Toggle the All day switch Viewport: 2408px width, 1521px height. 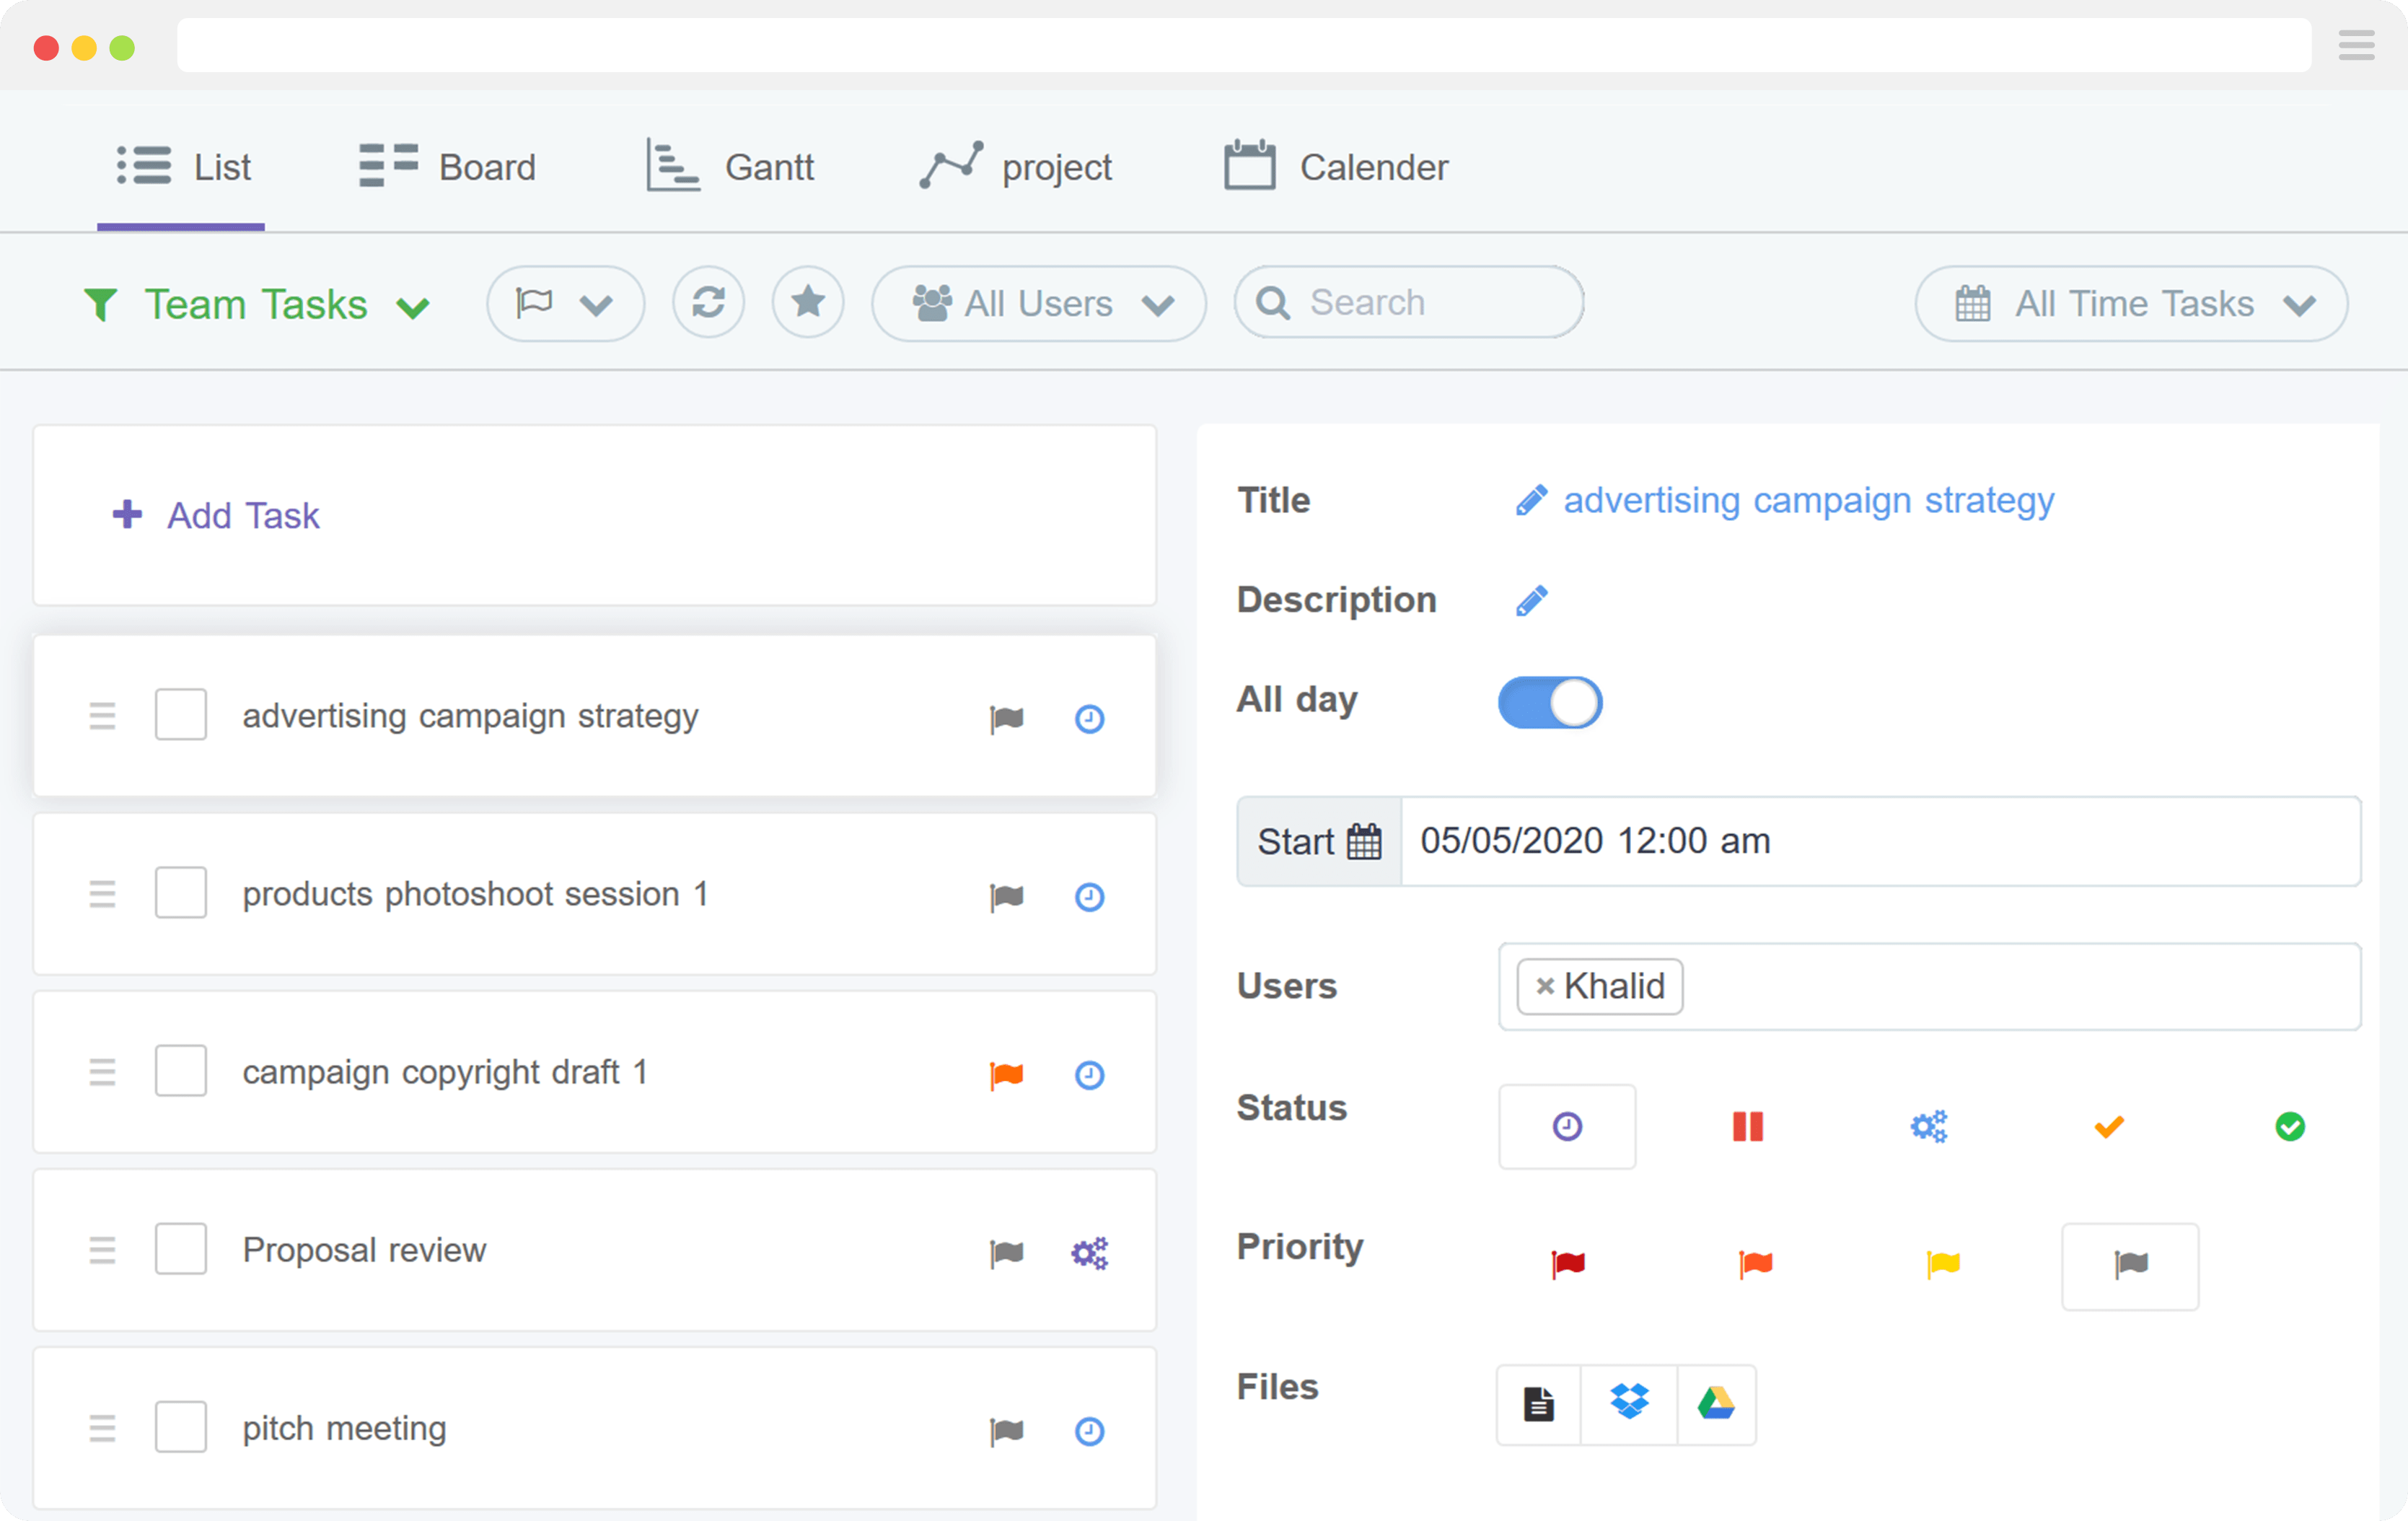[x=1549, y=703]
